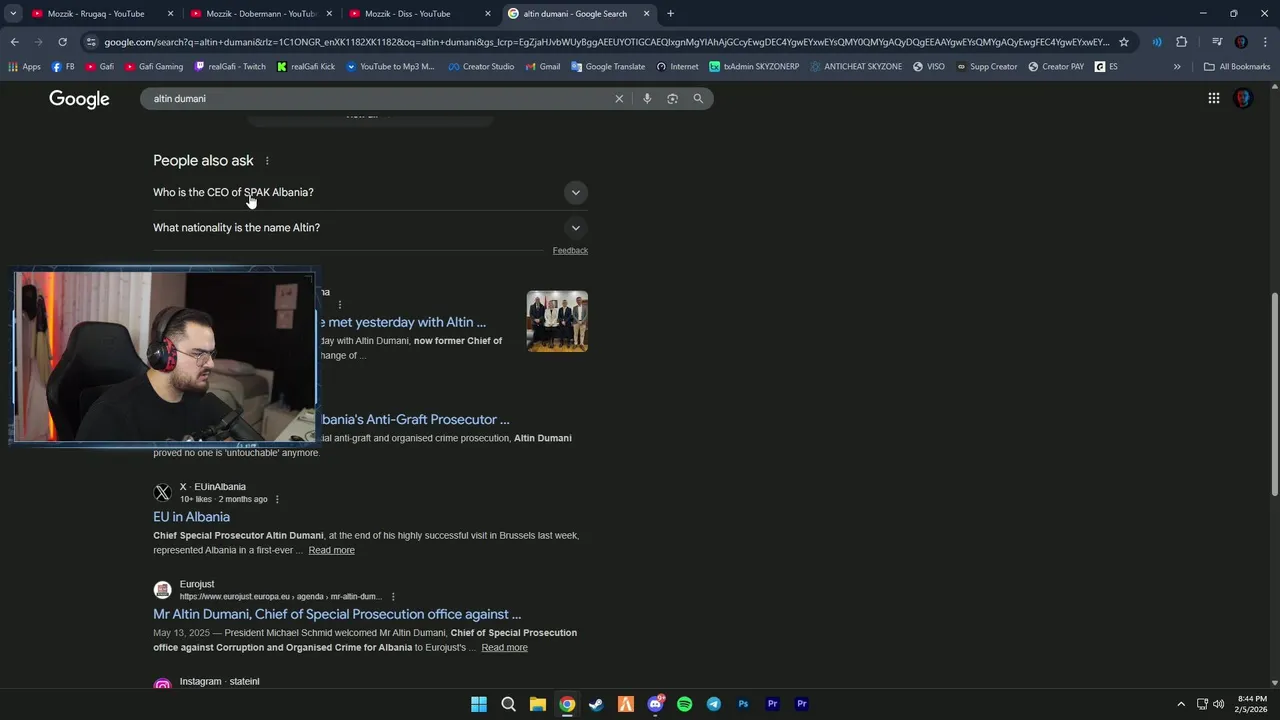The height and width of the screenshot is (720, 1280).
Task: Open the realGafi - Twitch bookmark
Action: pos(229,67)
